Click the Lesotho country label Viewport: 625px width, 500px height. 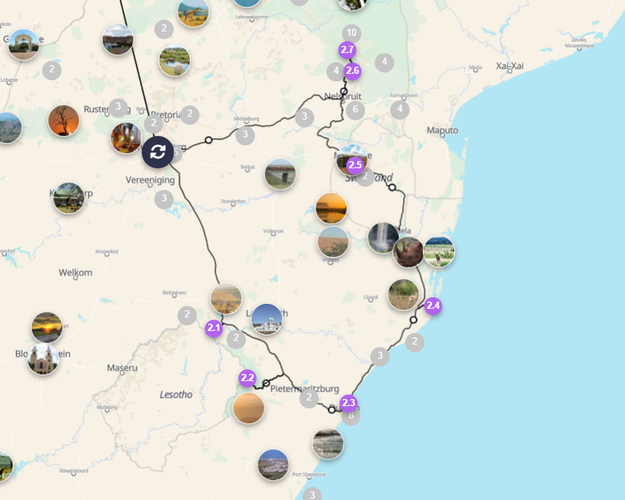[x=176, y=395]
